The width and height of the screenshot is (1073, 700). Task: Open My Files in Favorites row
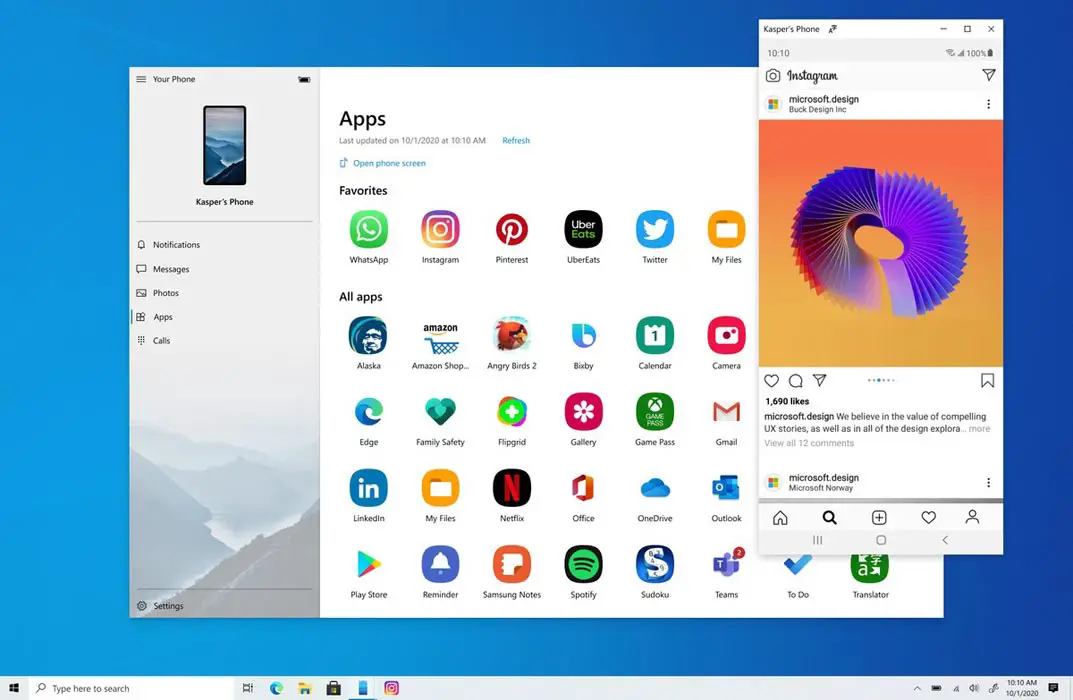726,229
